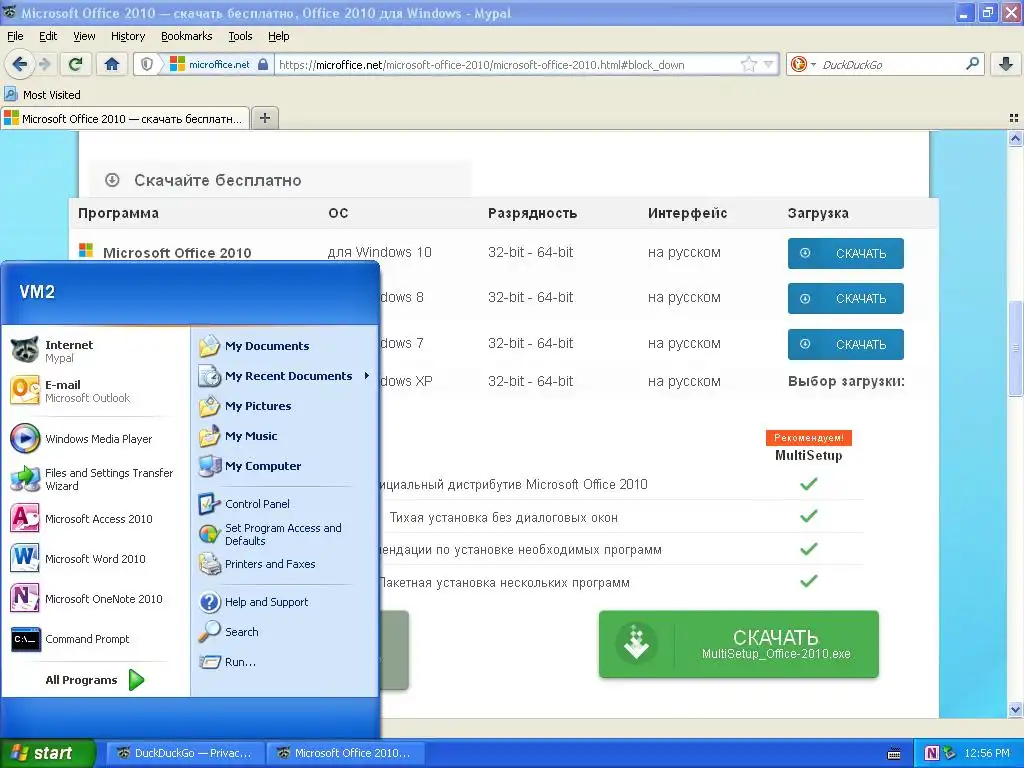
Task: Reload the current page
Action: pos(76,64)
